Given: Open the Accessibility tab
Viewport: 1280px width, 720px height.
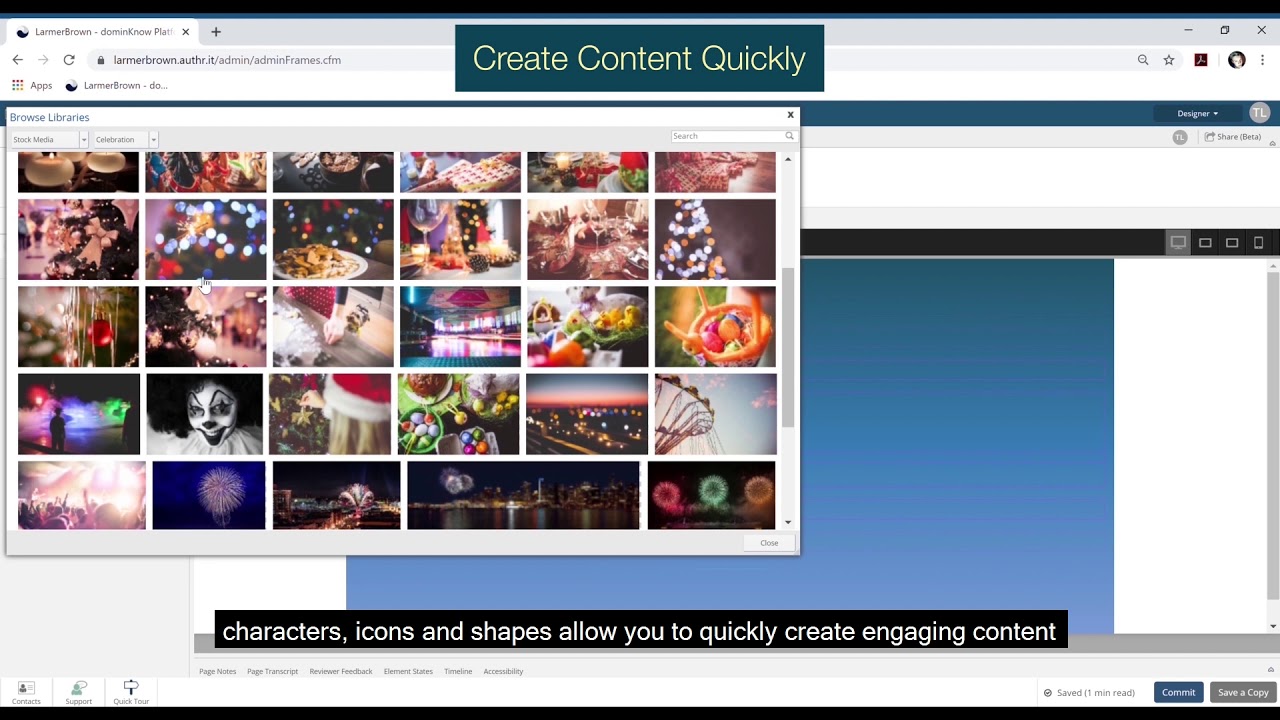Looking at the screenshot, I should pyautogui.click(x=503, y=671).
